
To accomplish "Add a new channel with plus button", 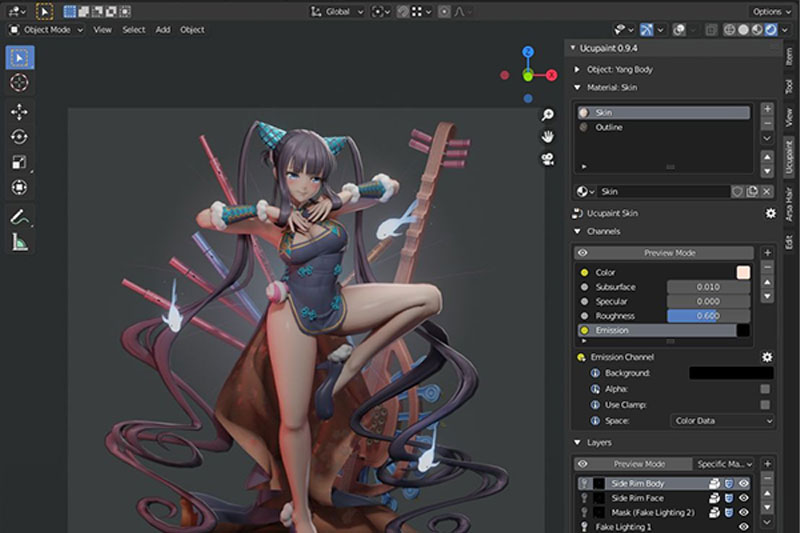I will (767, 252).
